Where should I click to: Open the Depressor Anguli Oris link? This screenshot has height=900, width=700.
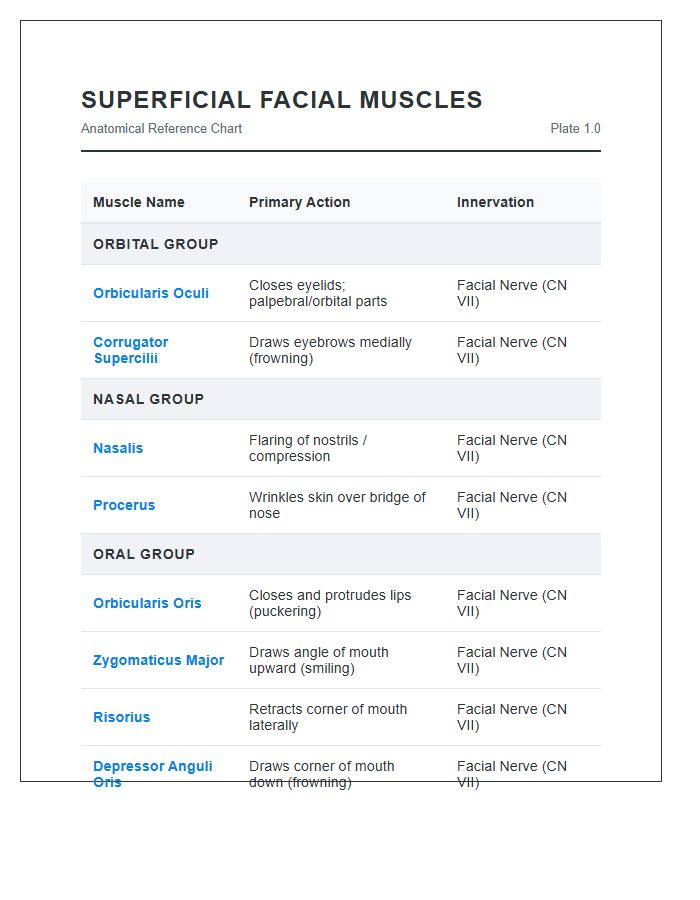[x=152, y=767]
